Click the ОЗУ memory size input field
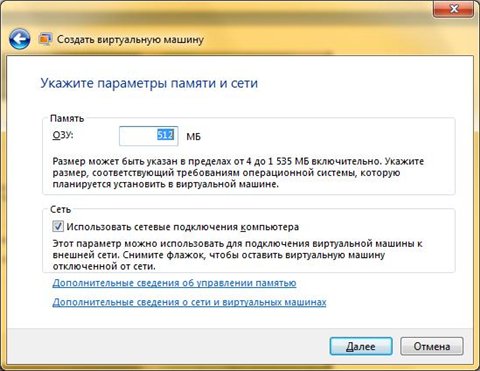This screenshot has height=371, width=480. point(149,136)
